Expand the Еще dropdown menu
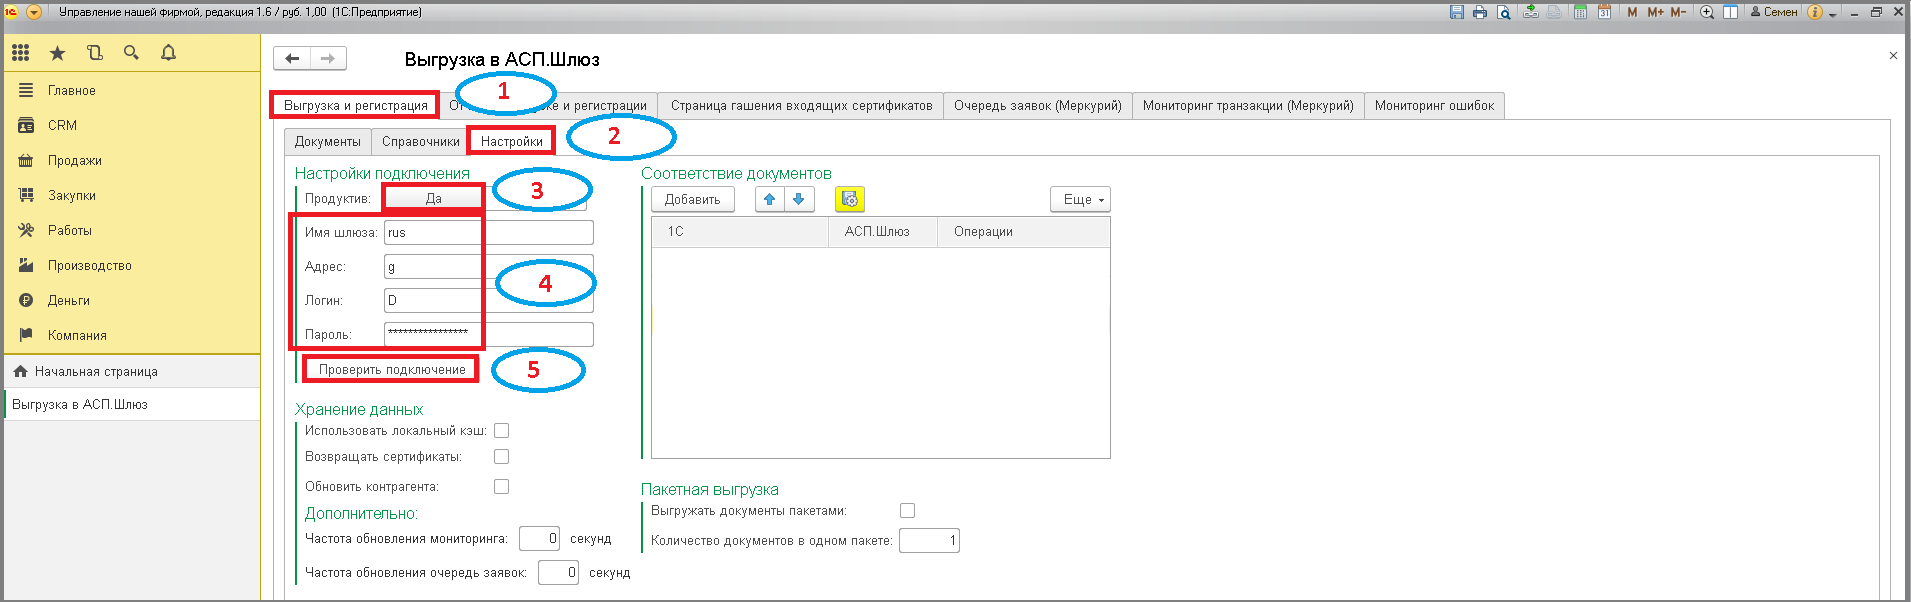 pyautogui.click(x=1080, y=199)
